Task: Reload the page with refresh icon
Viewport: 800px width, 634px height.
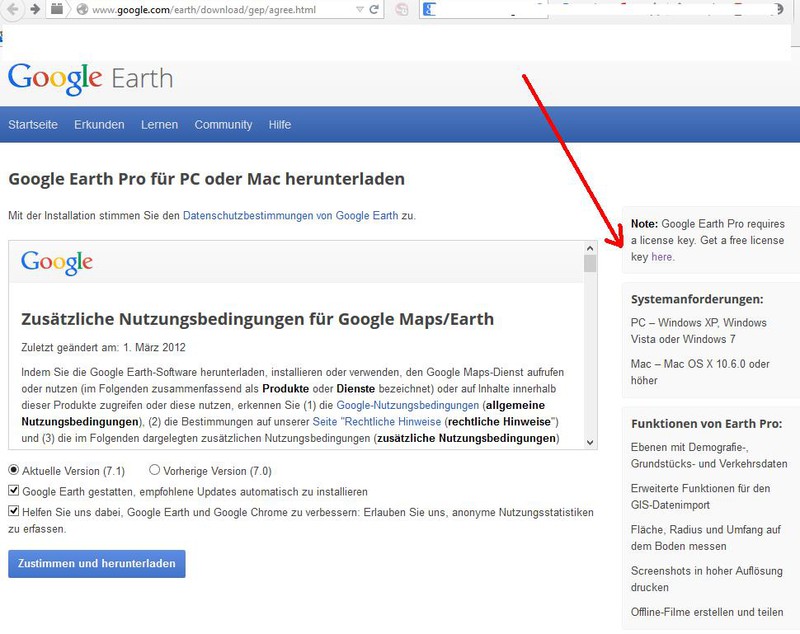Action: point(374,10)
